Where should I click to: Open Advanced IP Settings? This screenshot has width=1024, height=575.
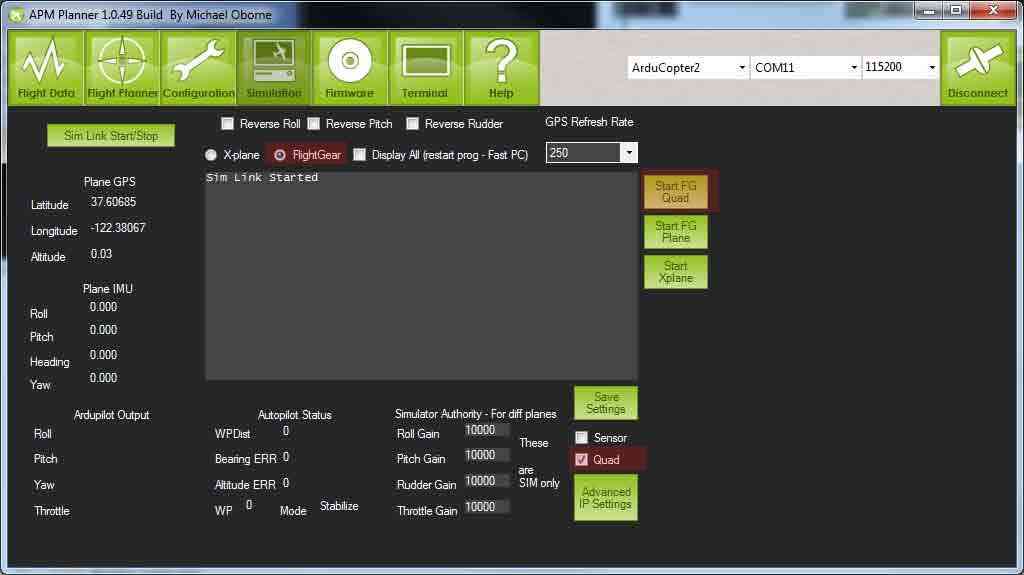tap(605, 498)
